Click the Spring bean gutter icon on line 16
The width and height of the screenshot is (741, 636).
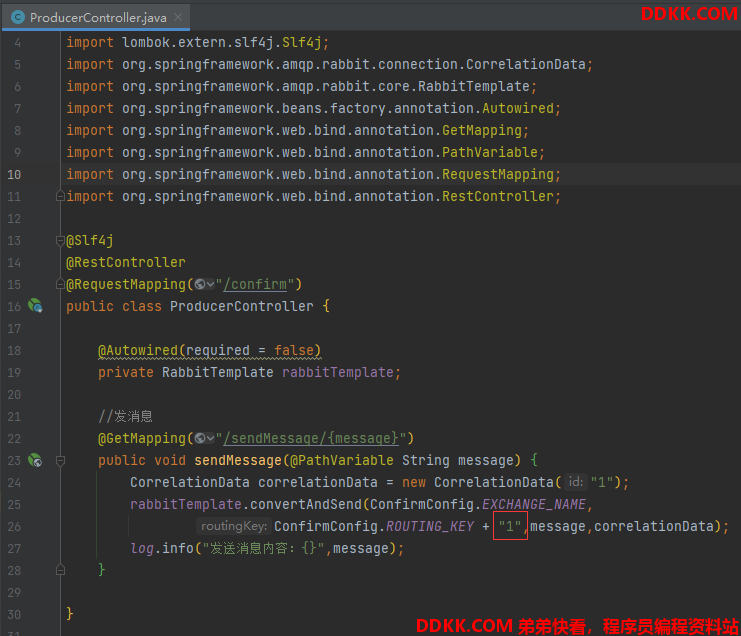click(35, 306)
